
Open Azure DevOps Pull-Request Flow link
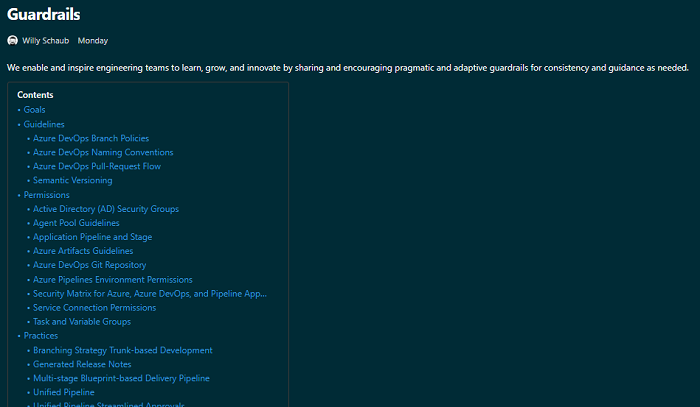tap(97, 166)
